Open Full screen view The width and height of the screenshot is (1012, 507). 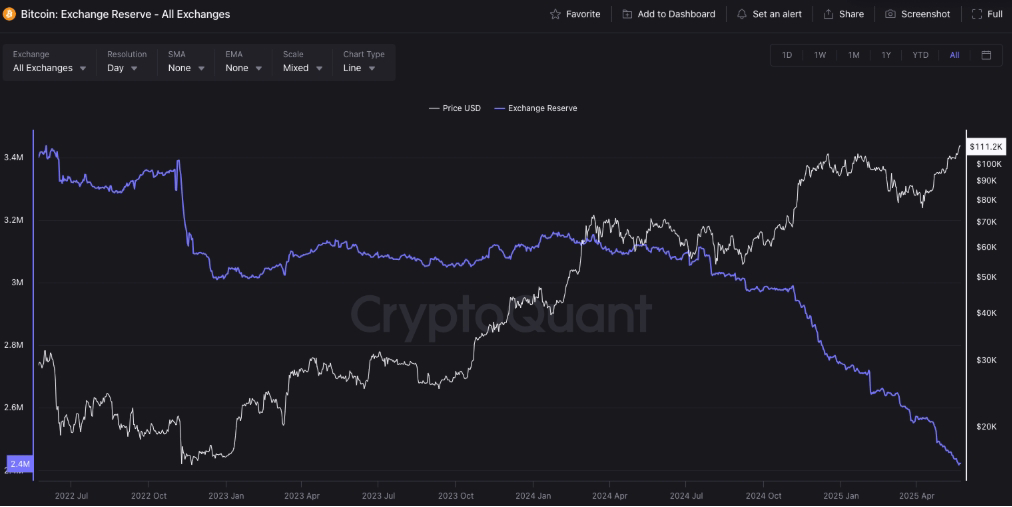986,14
